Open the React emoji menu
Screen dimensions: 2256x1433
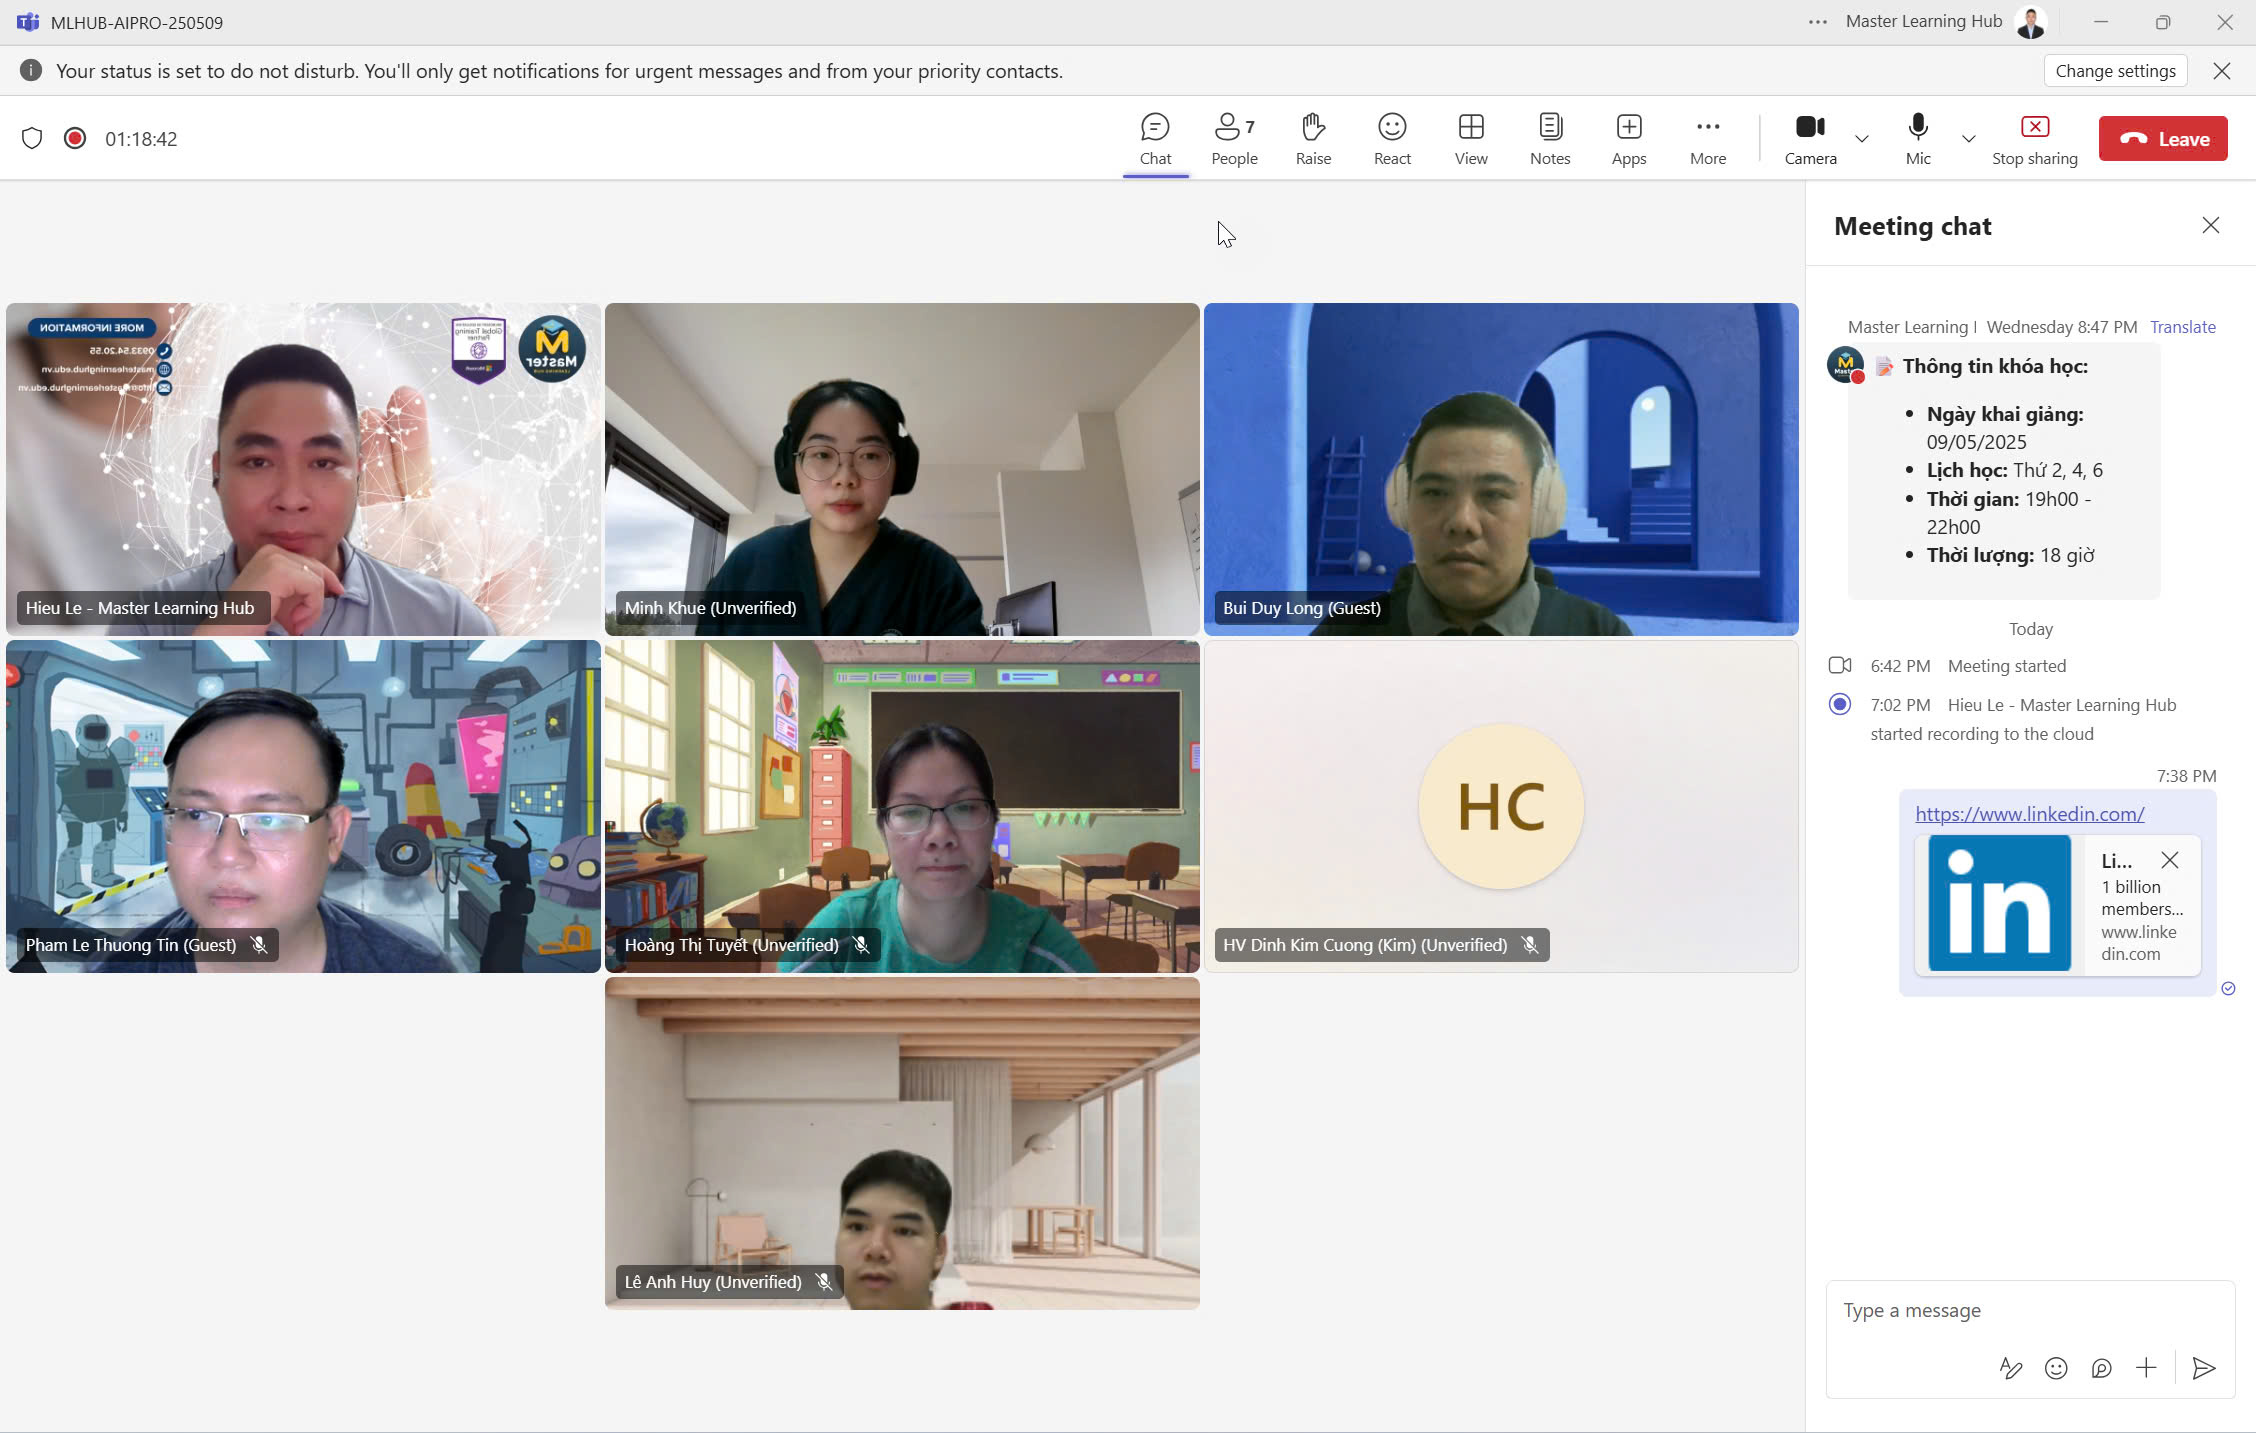click(x=1392, y=139)
